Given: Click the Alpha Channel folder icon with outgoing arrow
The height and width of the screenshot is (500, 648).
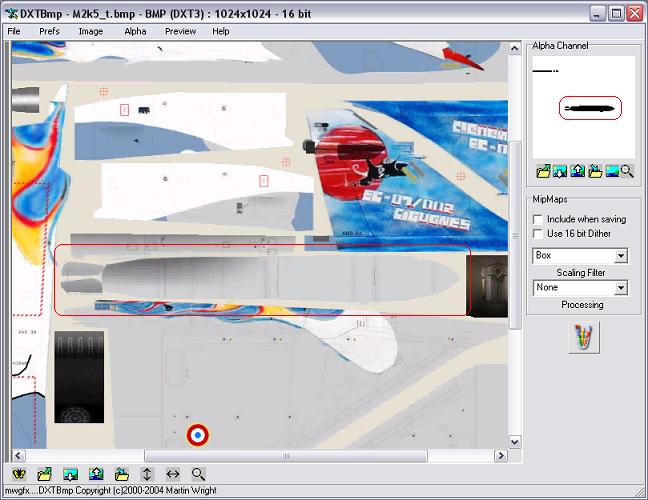Looking at the screenshot, I should (x=543, y=171).
